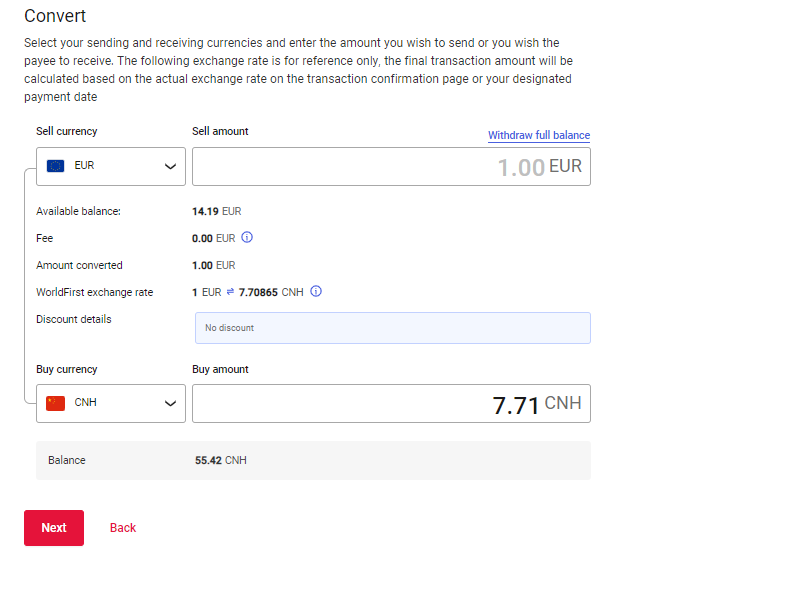Expand the Sell currency dropdown arrow

pos(170,166)
